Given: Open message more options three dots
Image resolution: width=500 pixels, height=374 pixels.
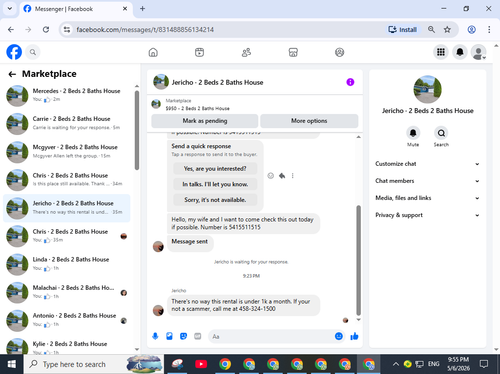Looking at the screenshot, I should click(x=293, y=176).
